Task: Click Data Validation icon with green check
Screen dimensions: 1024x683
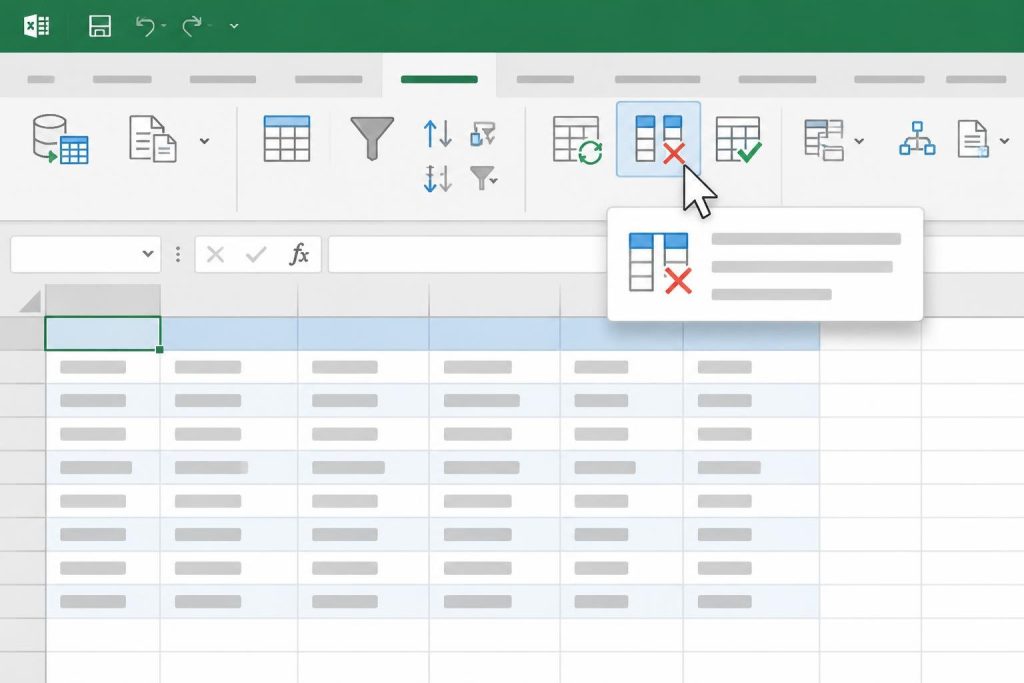Action: pyautogui.click(x=739, y=139)
